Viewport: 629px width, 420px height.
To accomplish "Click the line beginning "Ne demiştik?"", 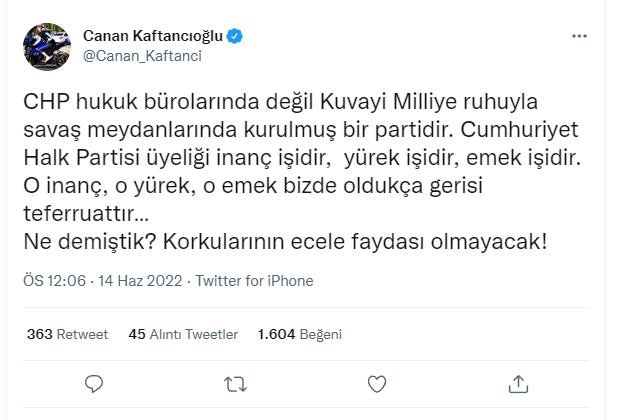I will point(285,242).
